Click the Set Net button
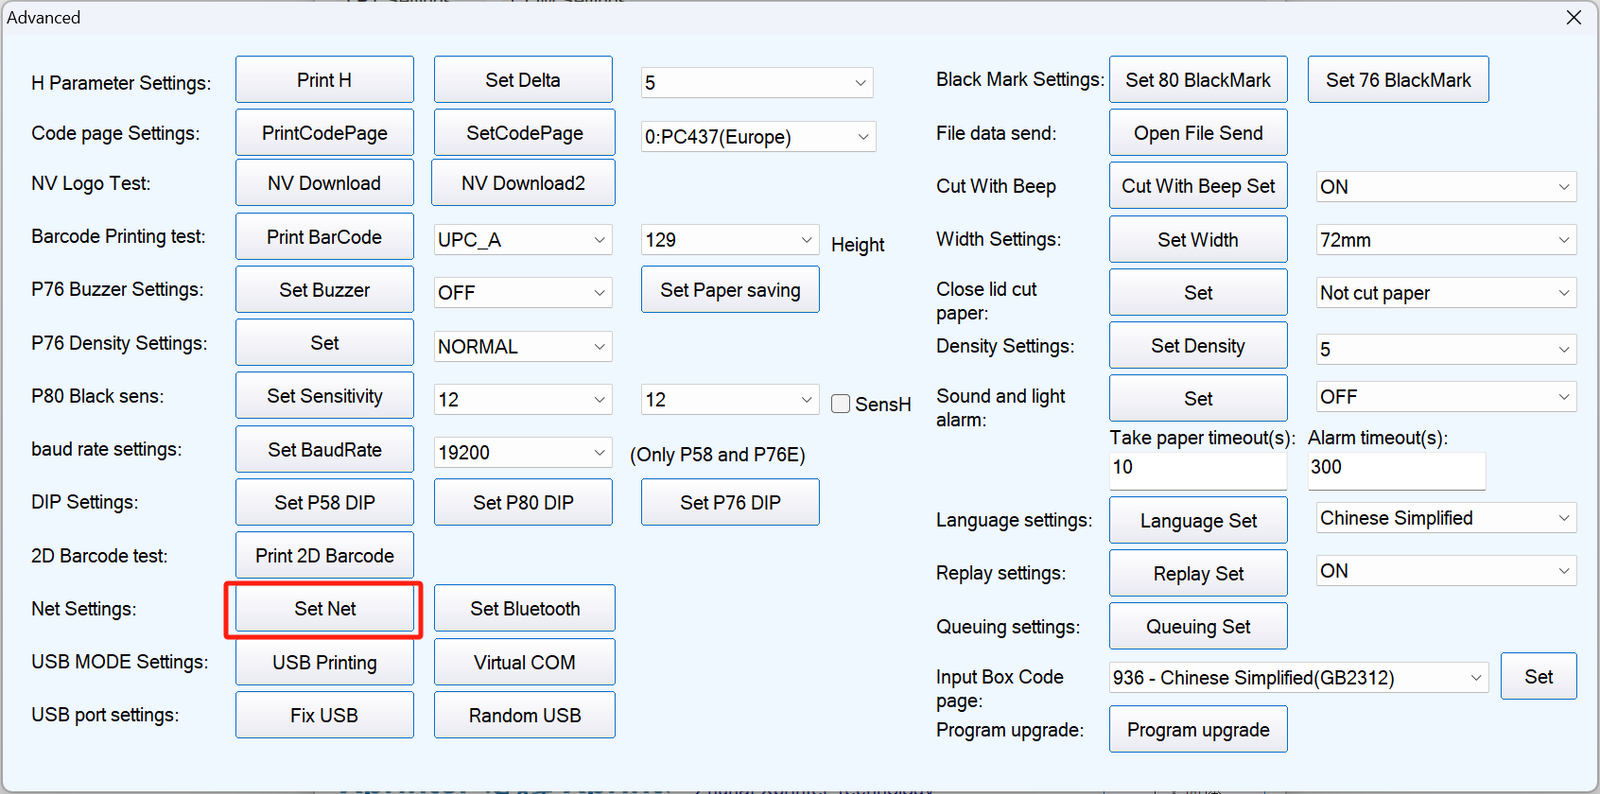Image resolution: width=1600 pixels, height=794 pixels. click(324, 609)
